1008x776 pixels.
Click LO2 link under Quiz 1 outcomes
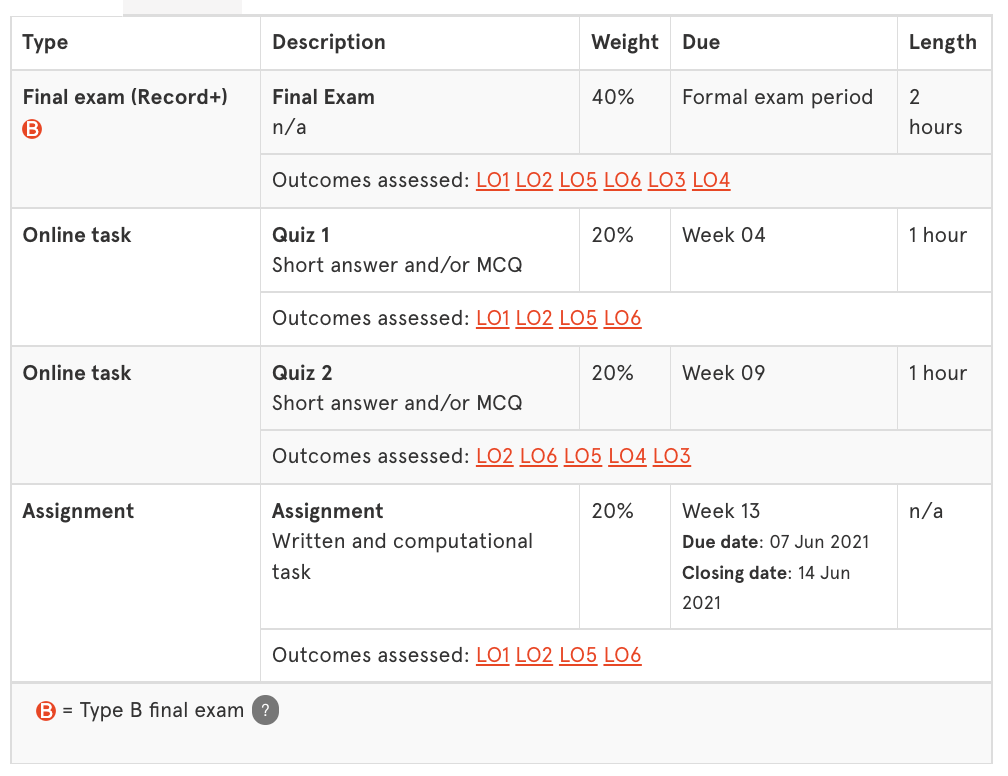pyautogui.click(x=534, y=319)
